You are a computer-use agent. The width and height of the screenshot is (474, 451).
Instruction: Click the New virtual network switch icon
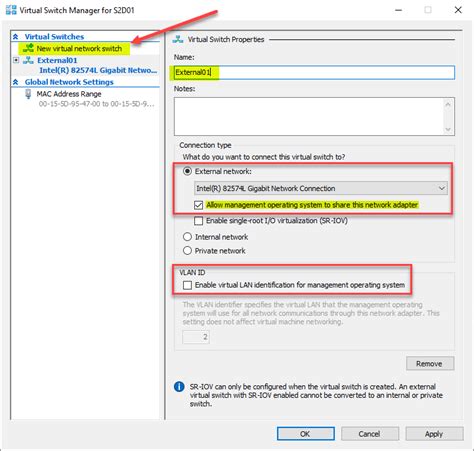point(29,48)
